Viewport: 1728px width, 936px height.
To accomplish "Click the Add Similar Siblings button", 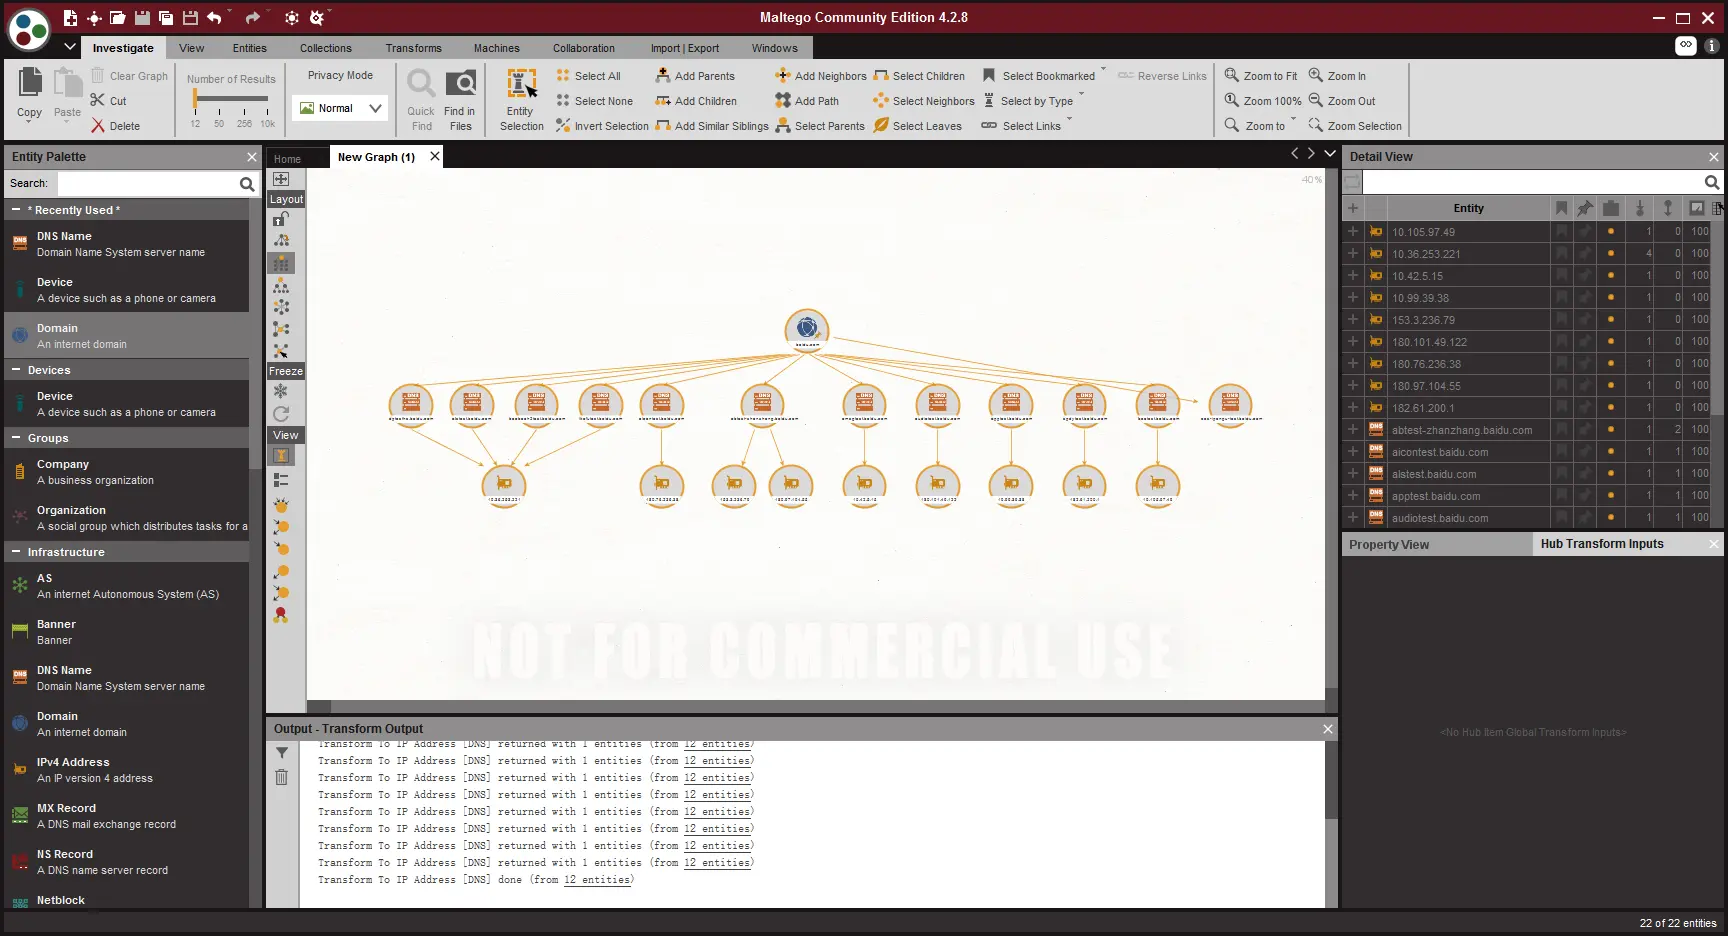I will tap(712, 126).
